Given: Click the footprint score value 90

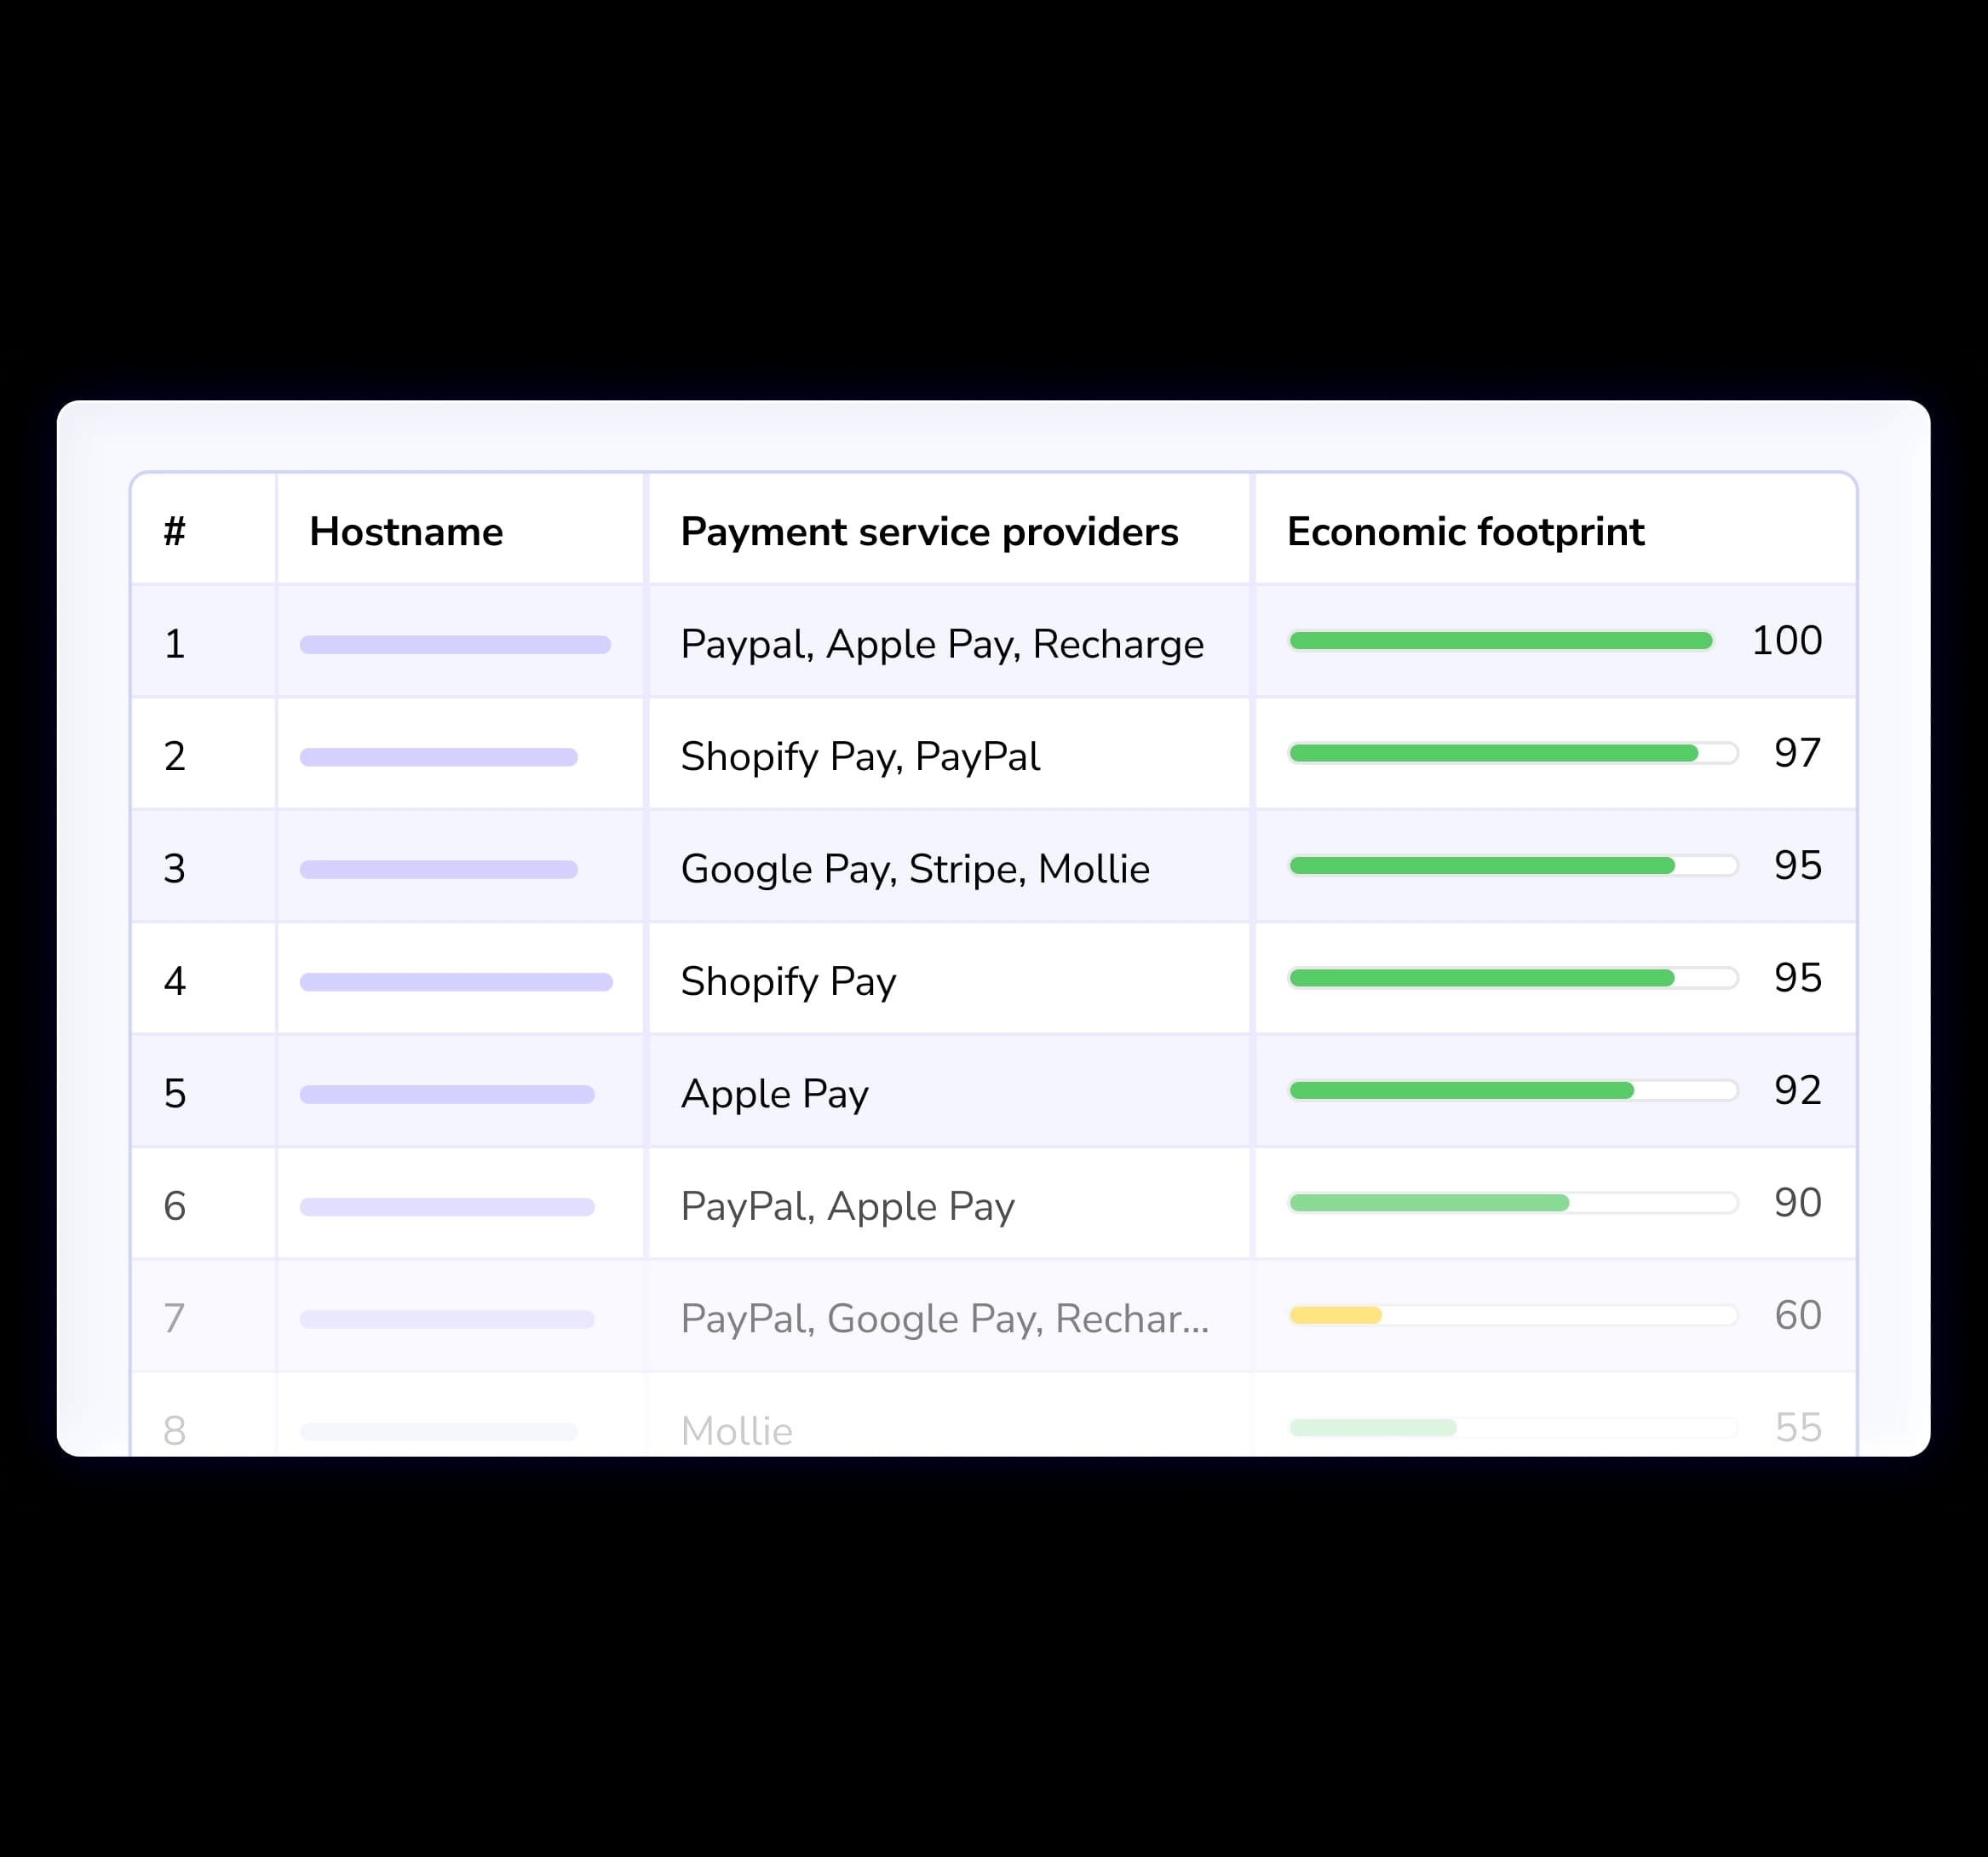Looking at the screenshot, I should coord(1797,1203).
